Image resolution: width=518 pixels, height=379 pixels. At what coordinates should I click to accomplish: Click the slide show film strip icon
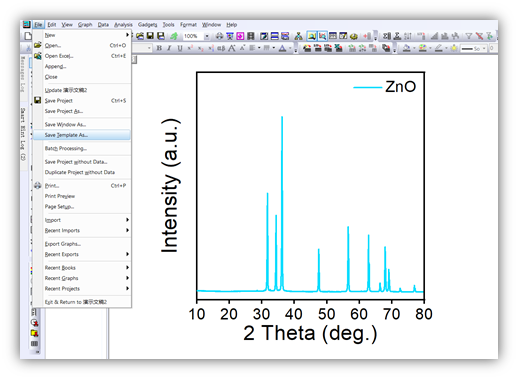point(251,36)
